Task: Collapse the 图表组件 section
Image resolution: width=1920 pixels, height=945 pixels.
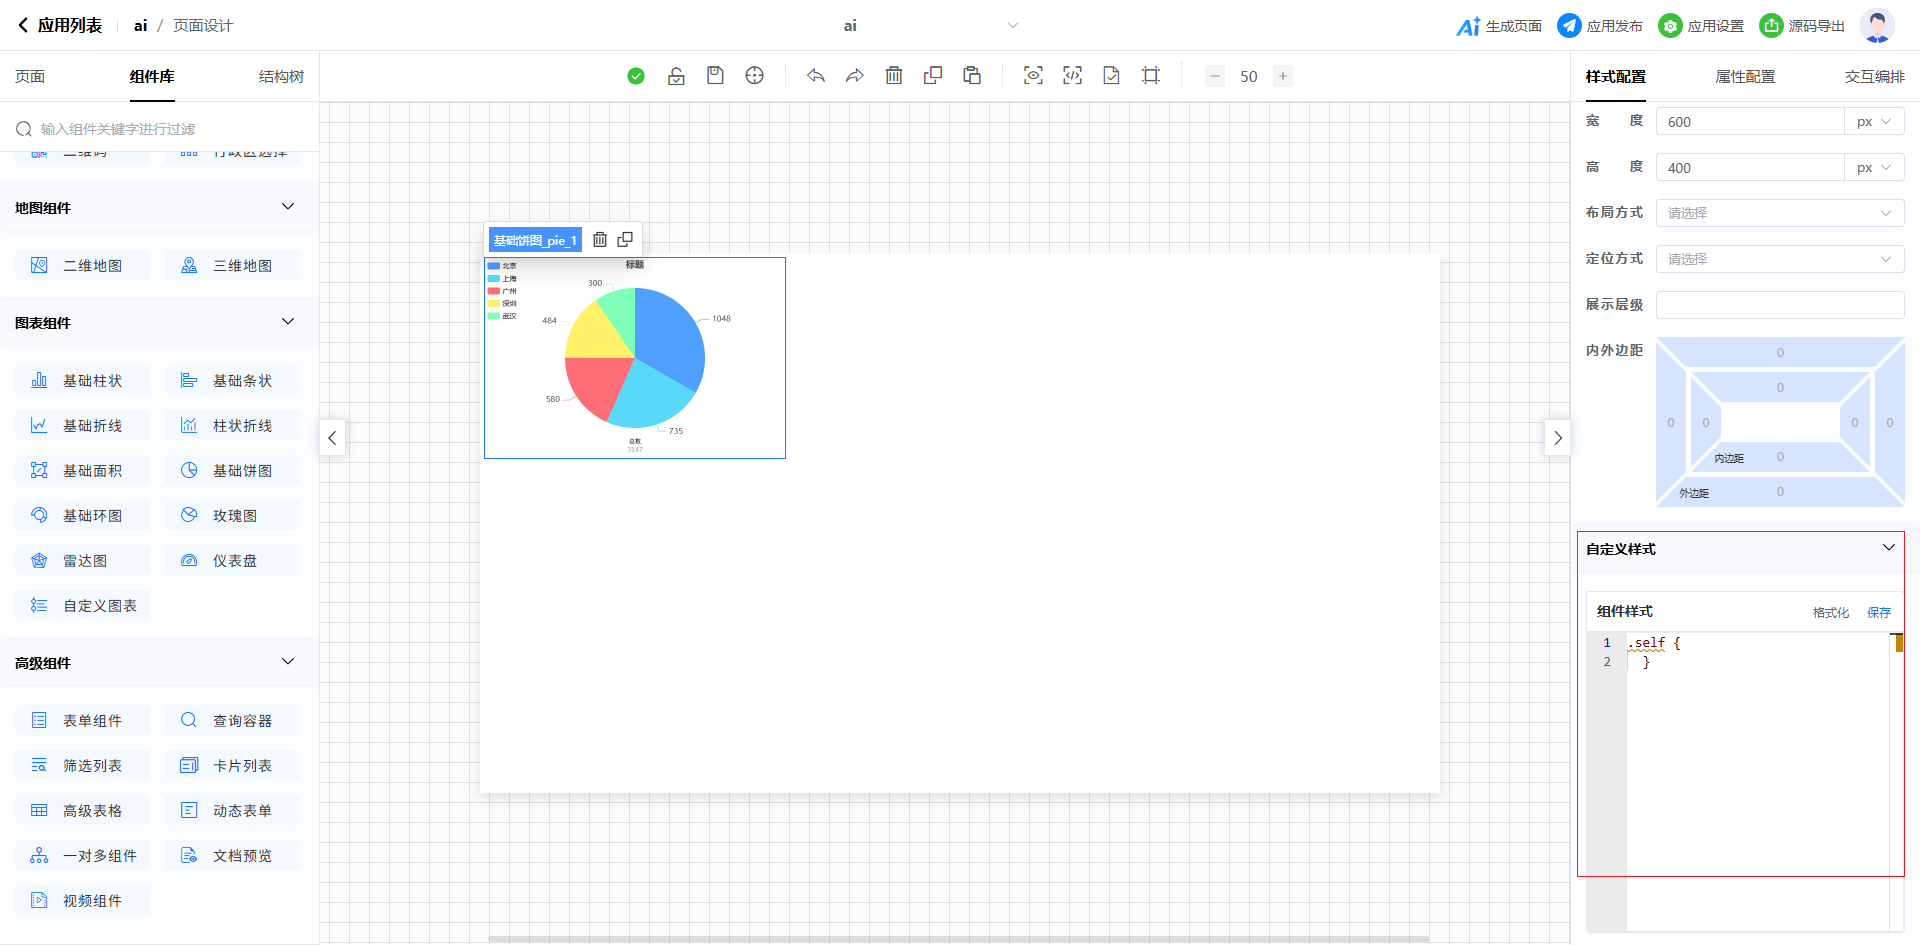Action: [x=288, y=322]
